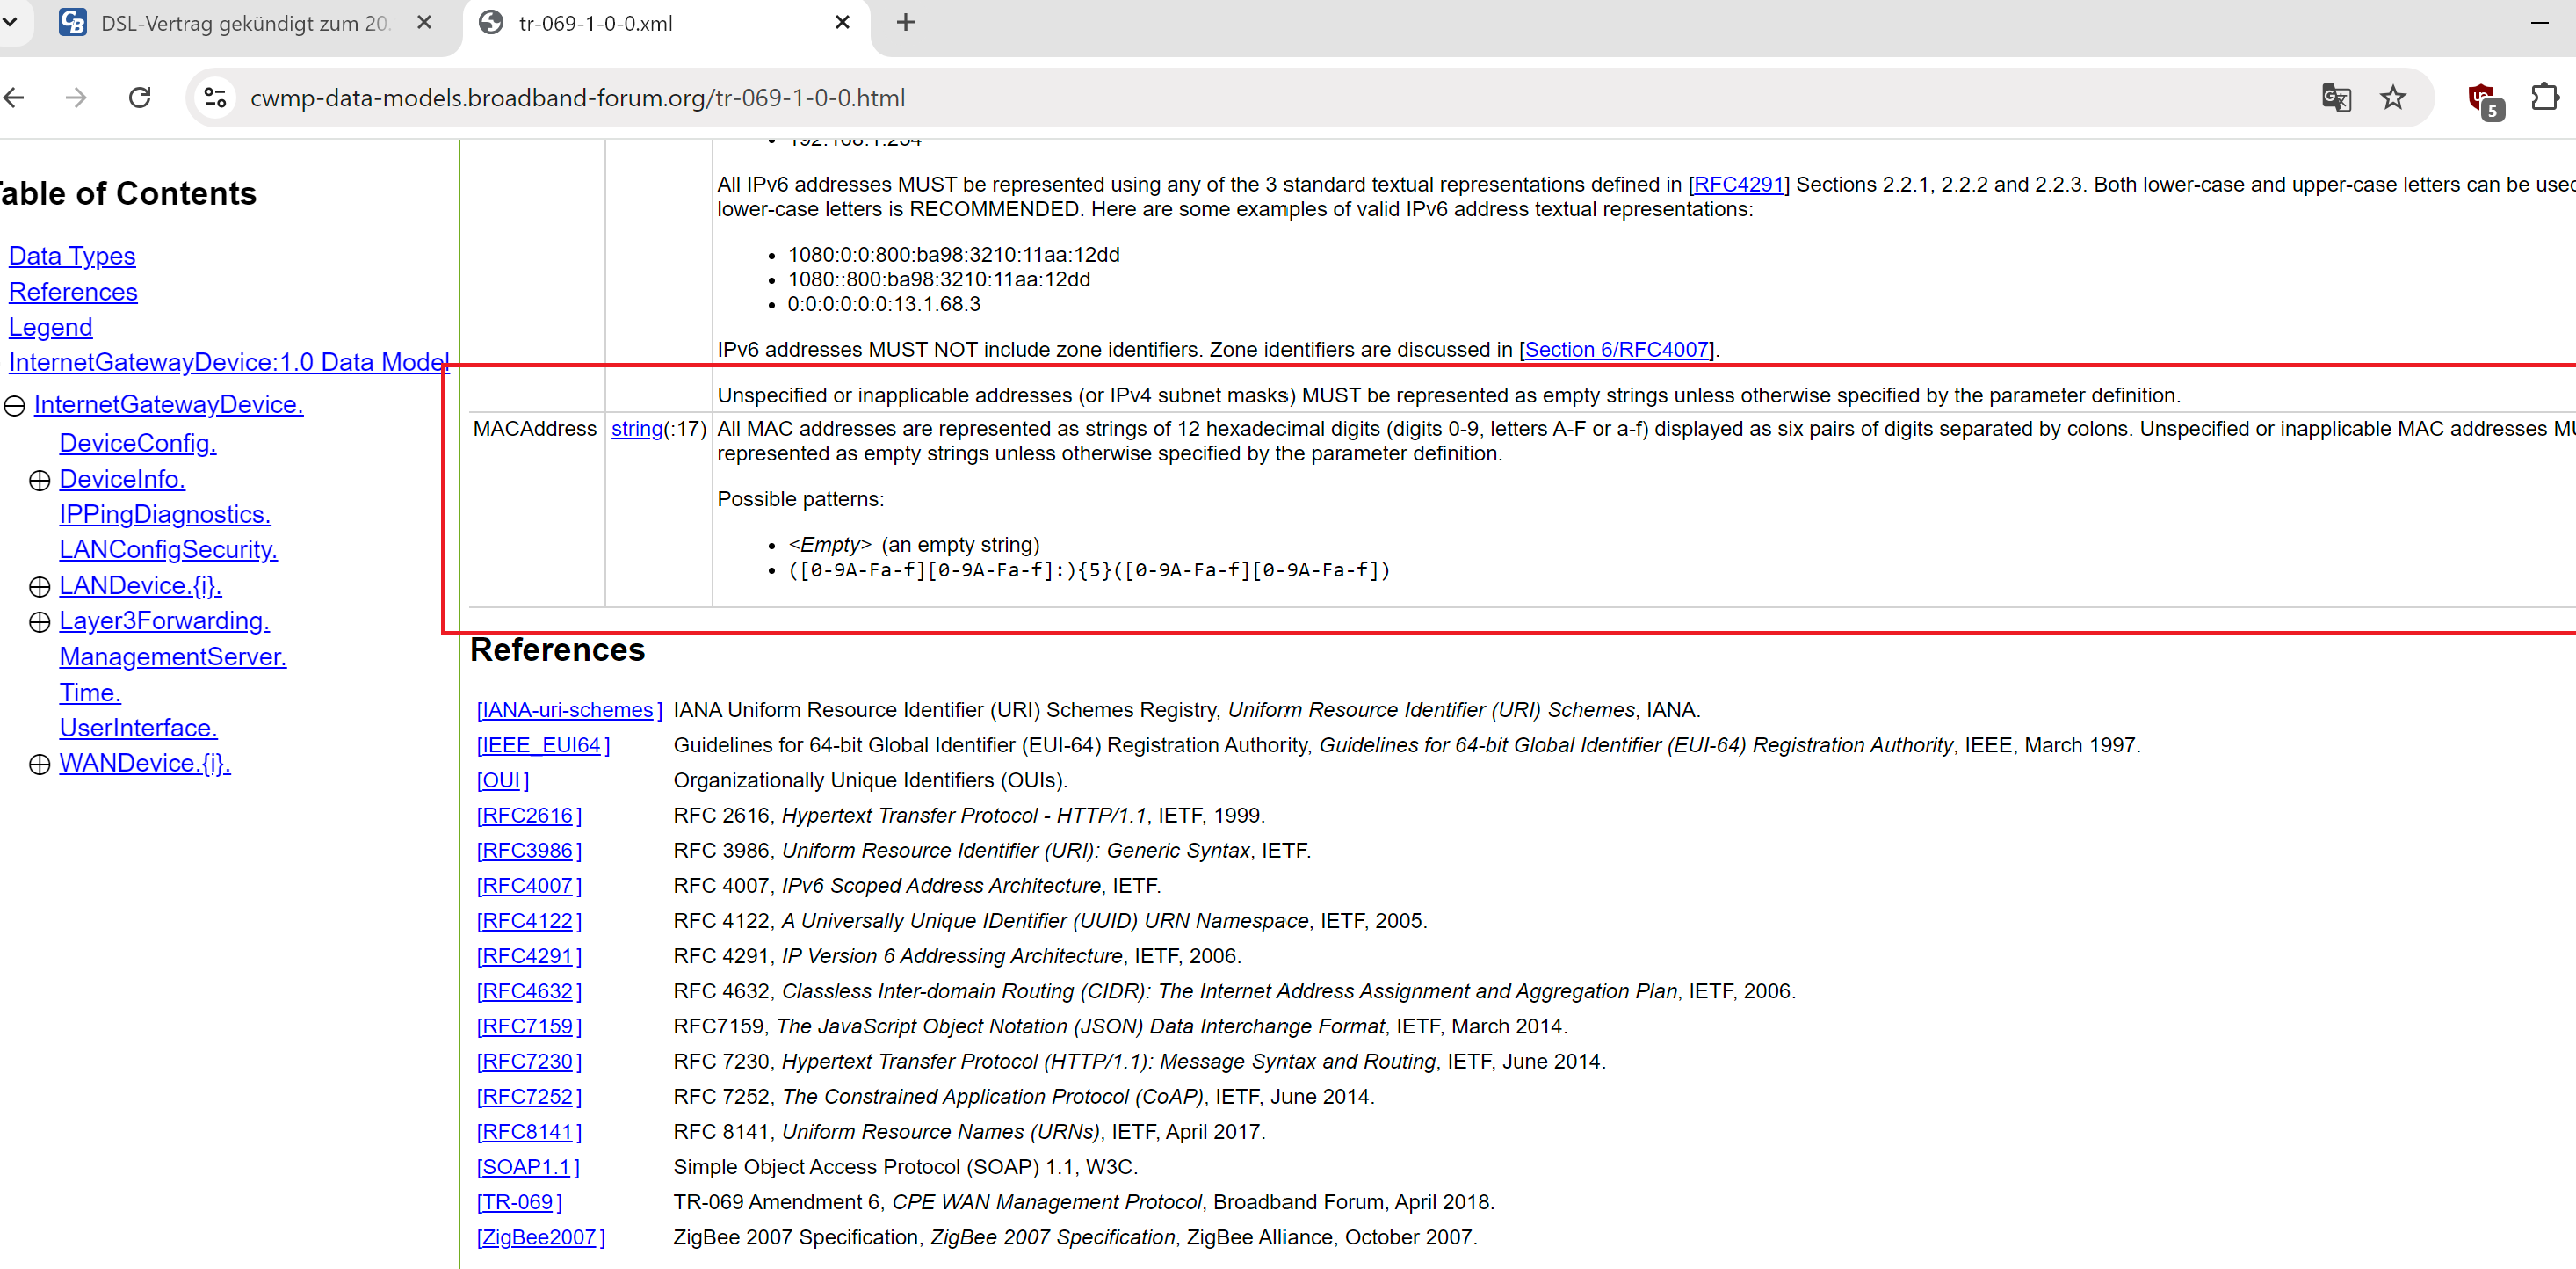This screenshot has height=1269, width=2576.
Task: Open a new browser tab
Action: tap(905, 23)
